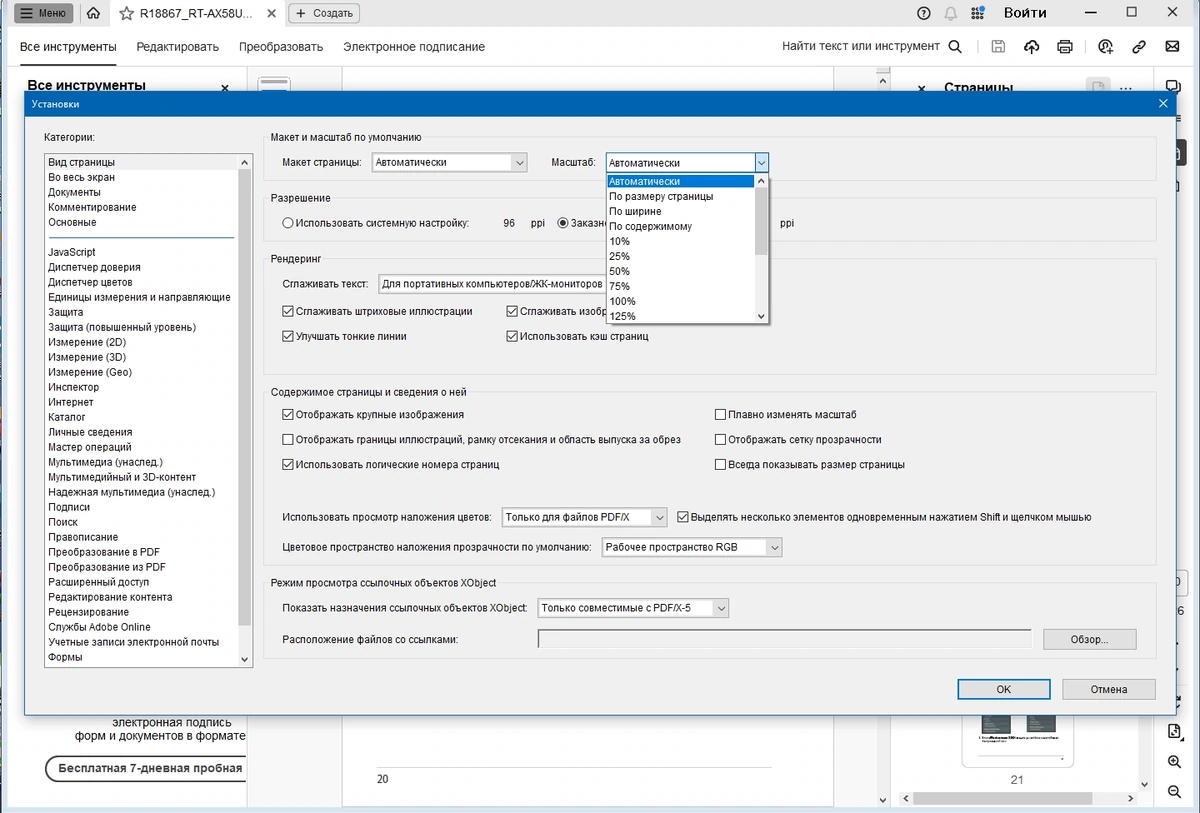The width and height of the screenshot is (1200, 813).
Task: Open the notifications bell icon
Action: (x=950, y=13)
